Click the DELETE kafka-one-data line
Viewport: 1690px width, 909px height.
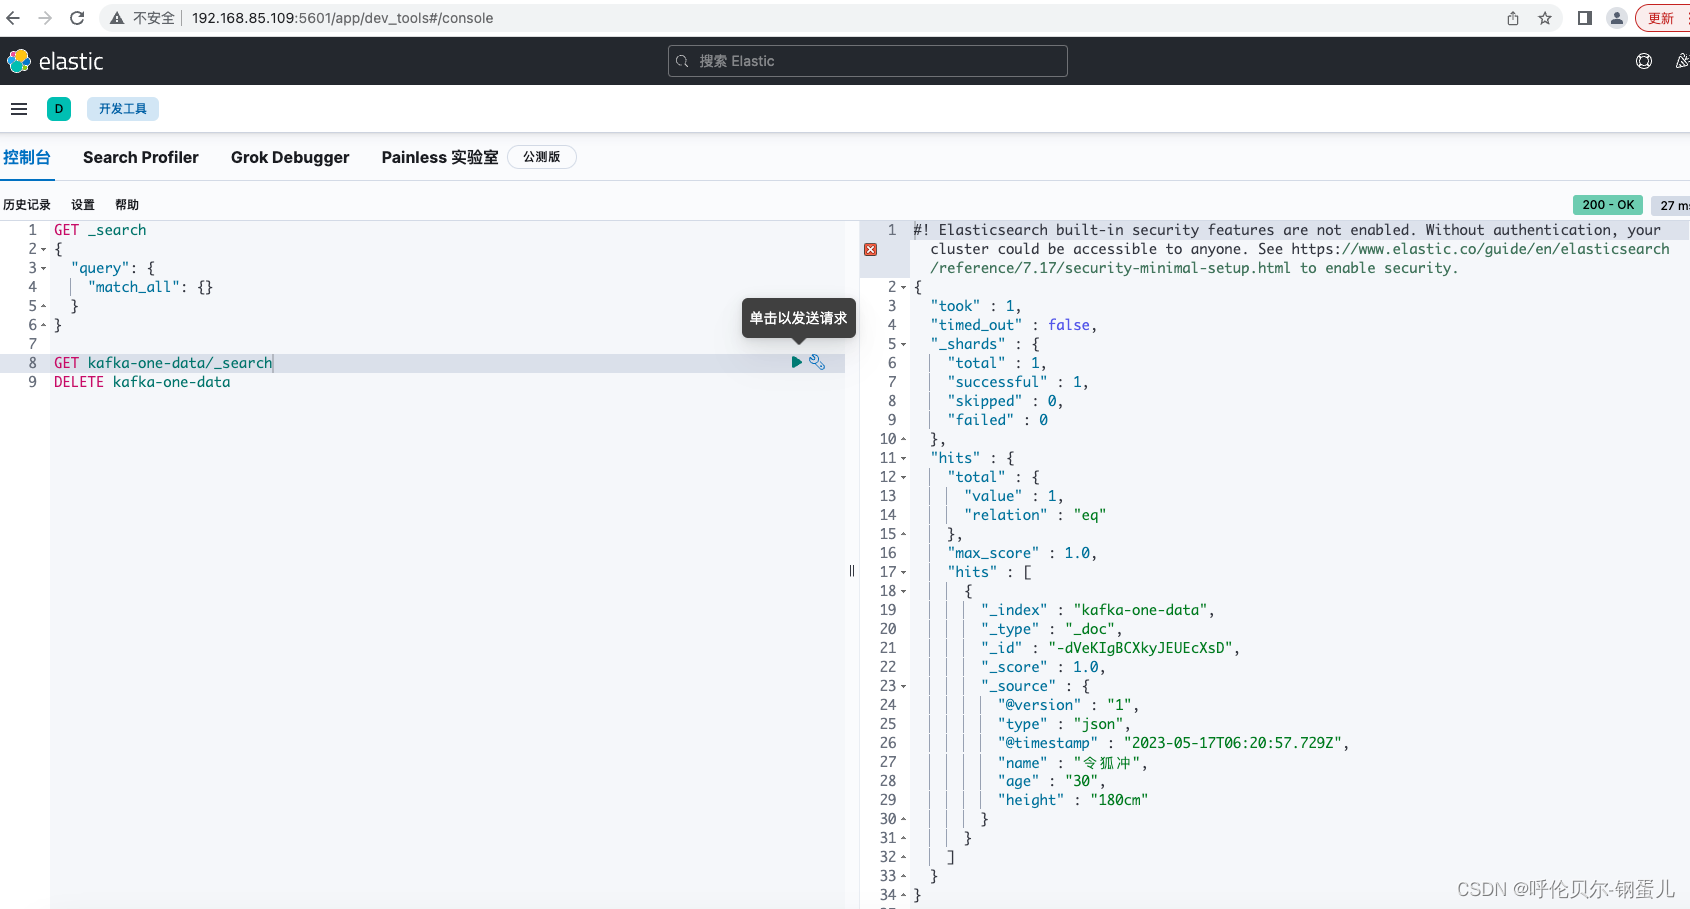click(142, 382)
